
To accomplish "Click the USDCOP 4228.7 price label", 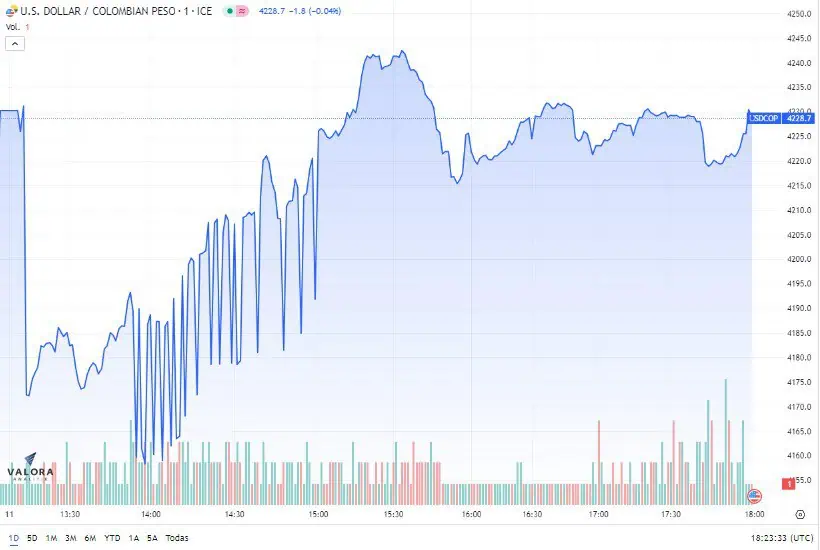I will tap(781, 118).
